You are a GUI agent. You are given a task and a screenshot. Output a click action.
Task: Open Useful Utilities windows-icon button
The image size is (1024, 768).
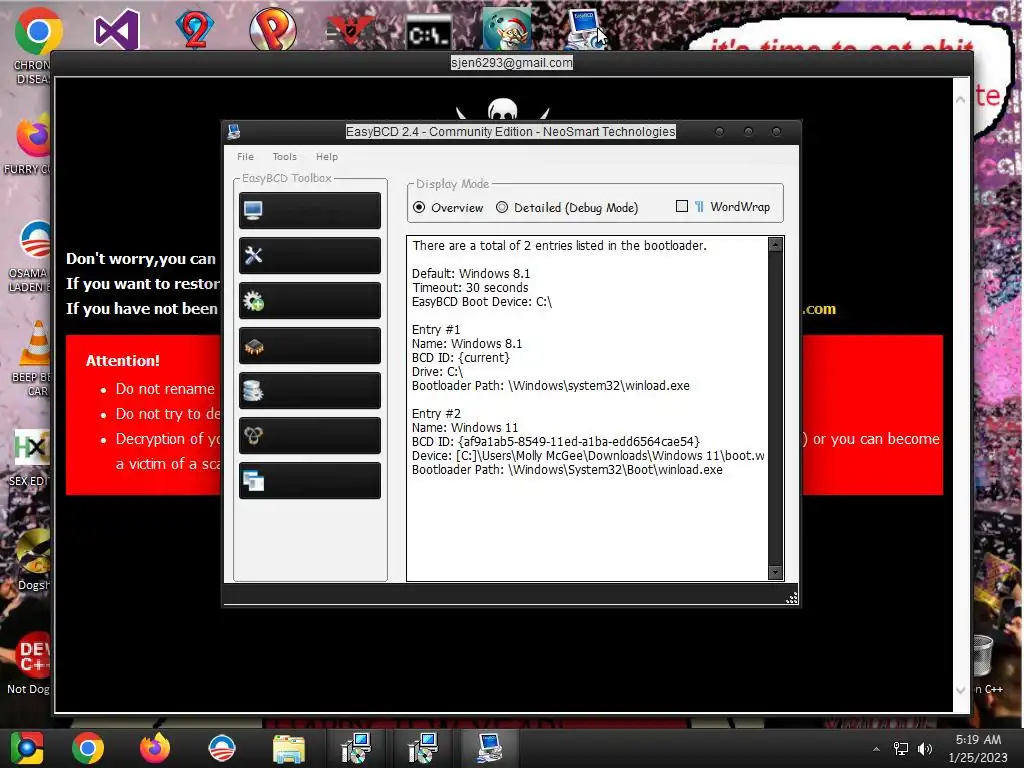pos(310,481)
